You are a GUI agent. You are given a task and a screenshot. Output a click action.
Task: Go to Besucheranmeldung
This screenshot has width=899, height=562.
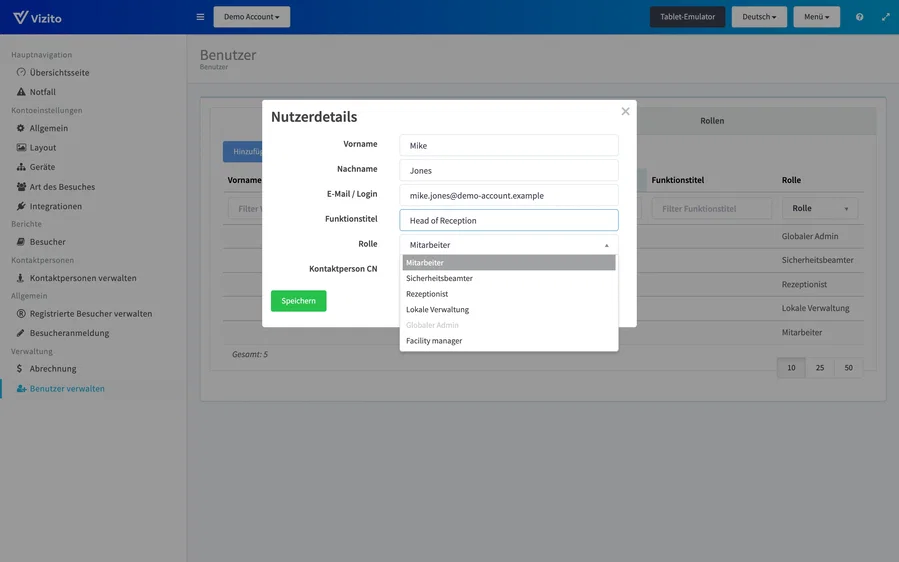(x=69, y=333)
